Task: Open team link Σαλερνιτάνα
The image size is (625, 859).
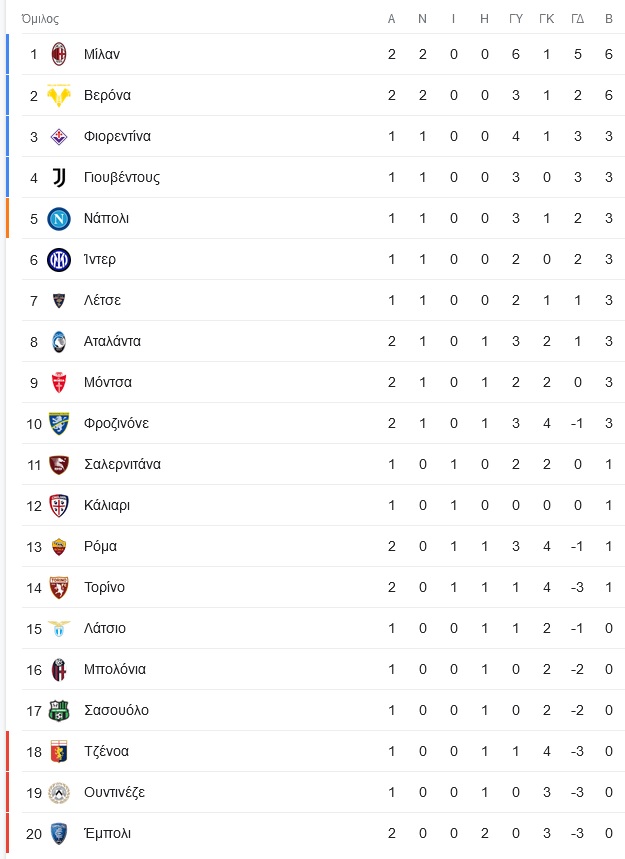Action: point(122,464)
